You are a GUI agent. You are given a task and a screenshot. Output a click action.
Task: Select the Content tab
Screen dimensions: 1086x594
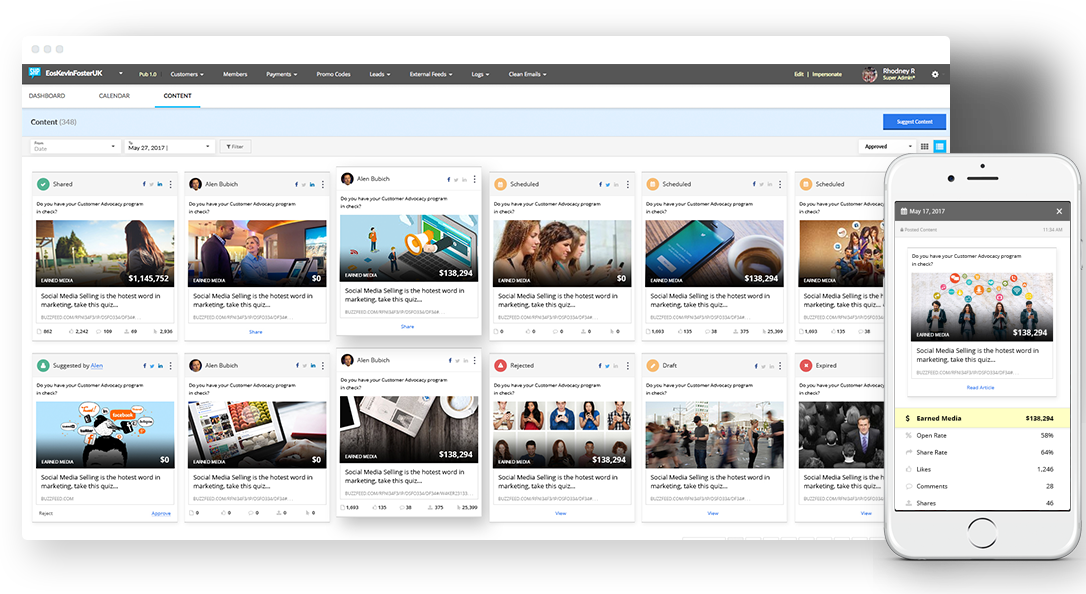[x=177, y=96]
